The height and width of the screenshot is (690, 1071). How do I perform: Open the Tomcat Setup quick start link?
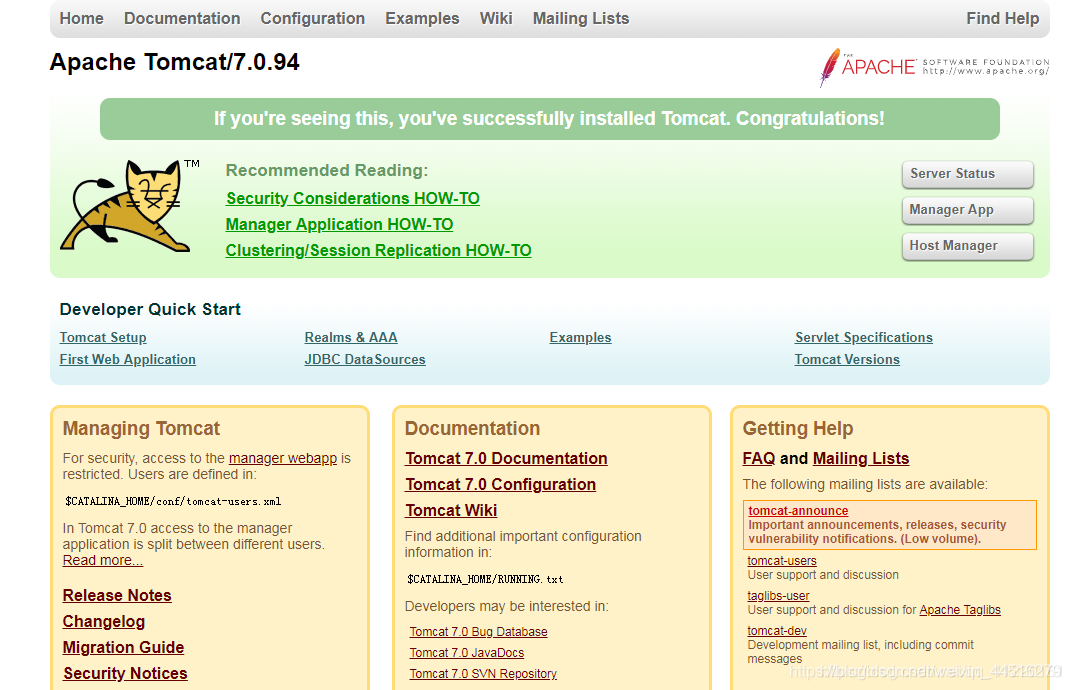click(102, 337)
